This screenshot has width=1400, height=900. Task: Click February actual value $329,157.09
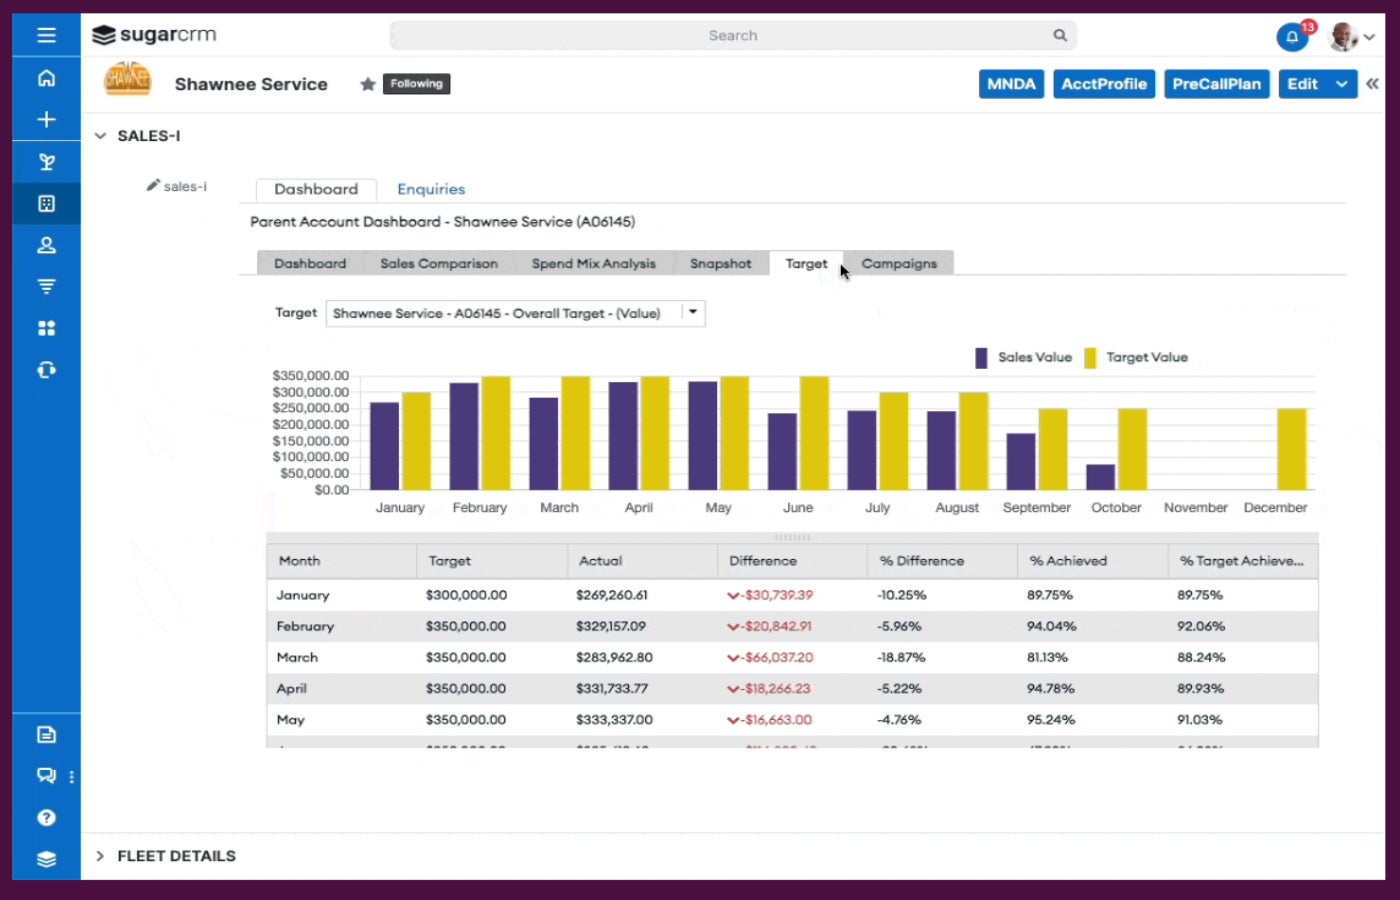pyautogui.click(x=611, y=626)
